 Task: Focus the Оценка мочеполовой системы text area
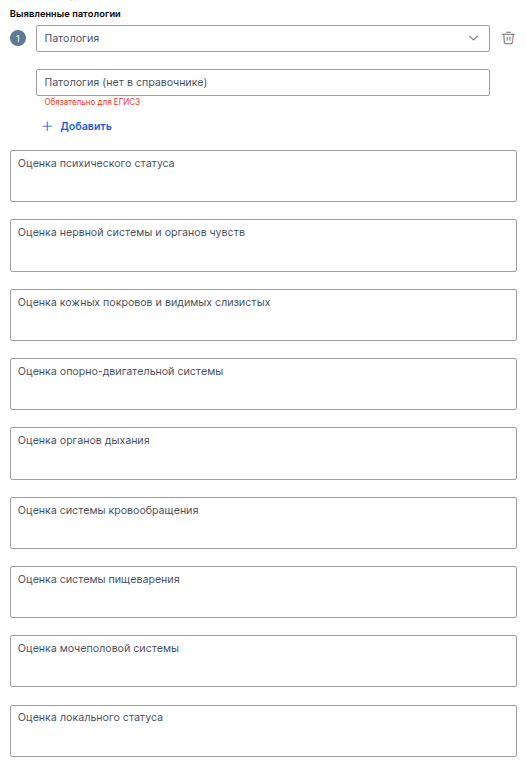263,661
